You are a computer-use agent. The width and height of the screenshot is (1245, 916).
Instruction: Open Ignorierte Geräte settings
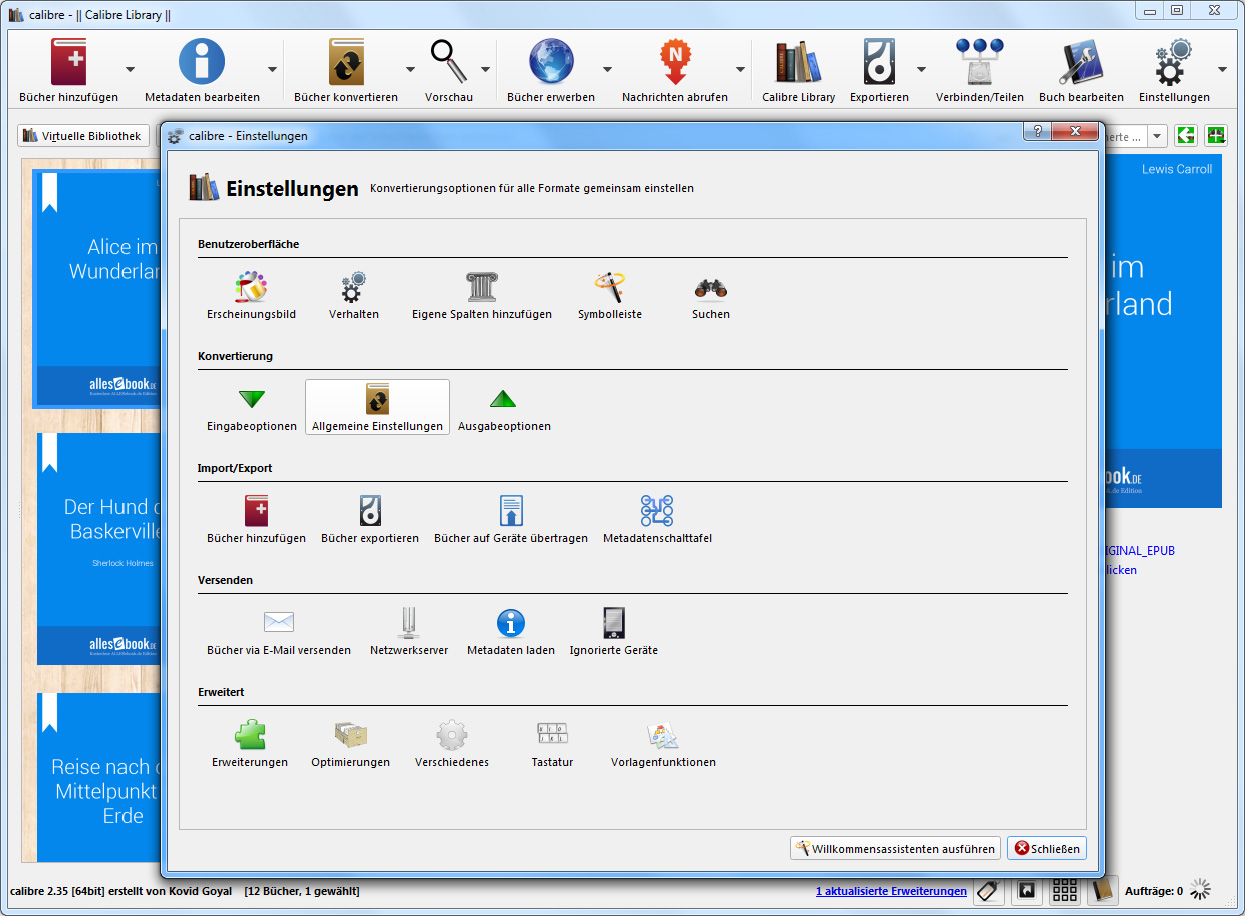(614, 632)
